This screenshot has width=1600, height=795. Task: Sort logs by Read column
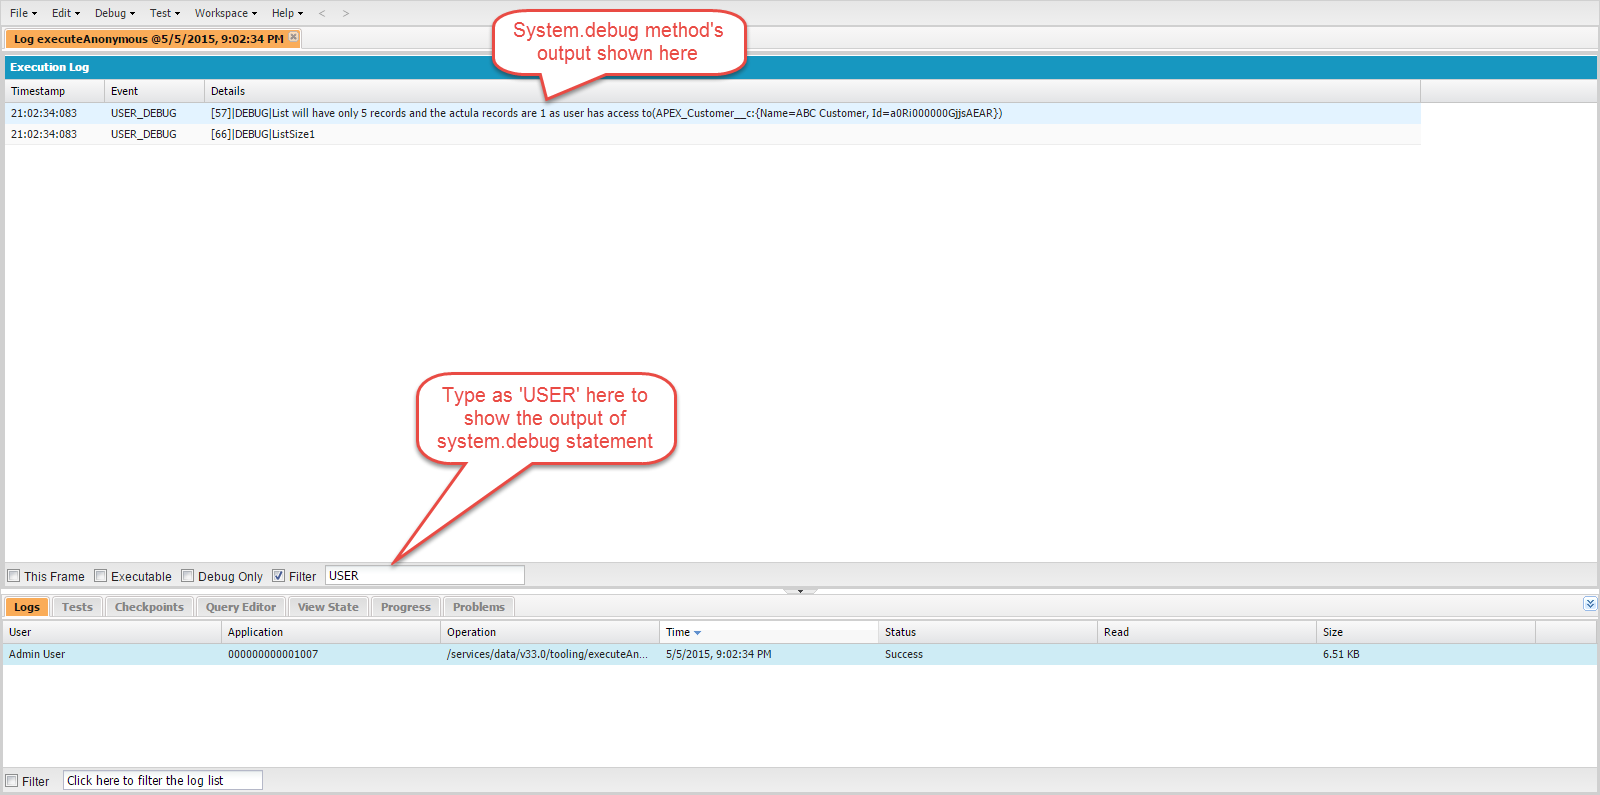1207,632
